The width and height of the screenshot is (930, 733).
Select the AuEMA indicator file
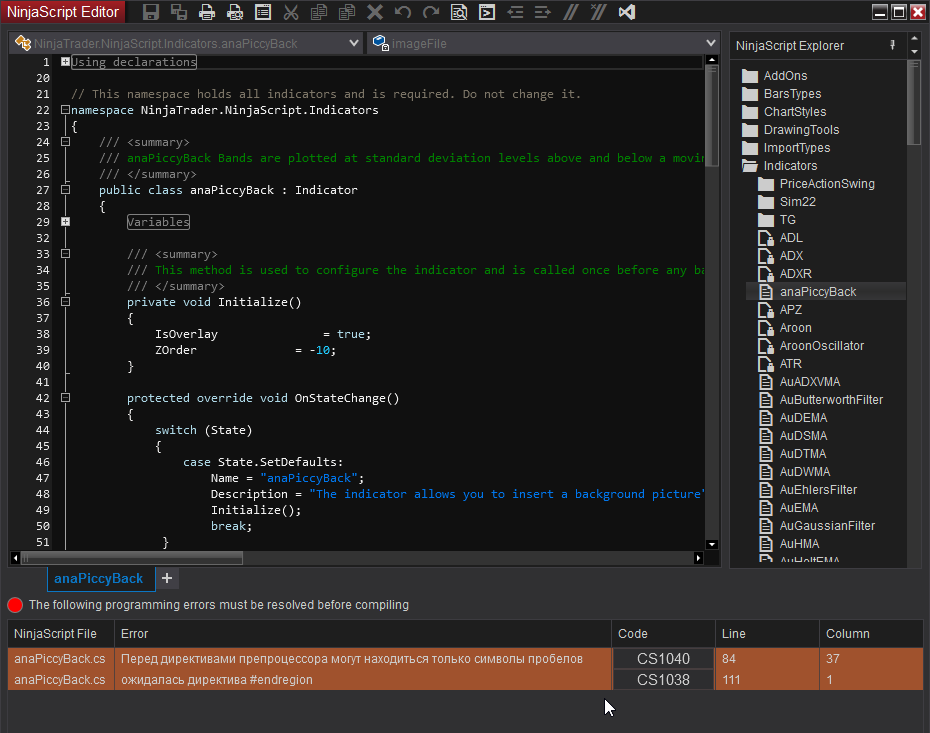click(x=799, y=508)
